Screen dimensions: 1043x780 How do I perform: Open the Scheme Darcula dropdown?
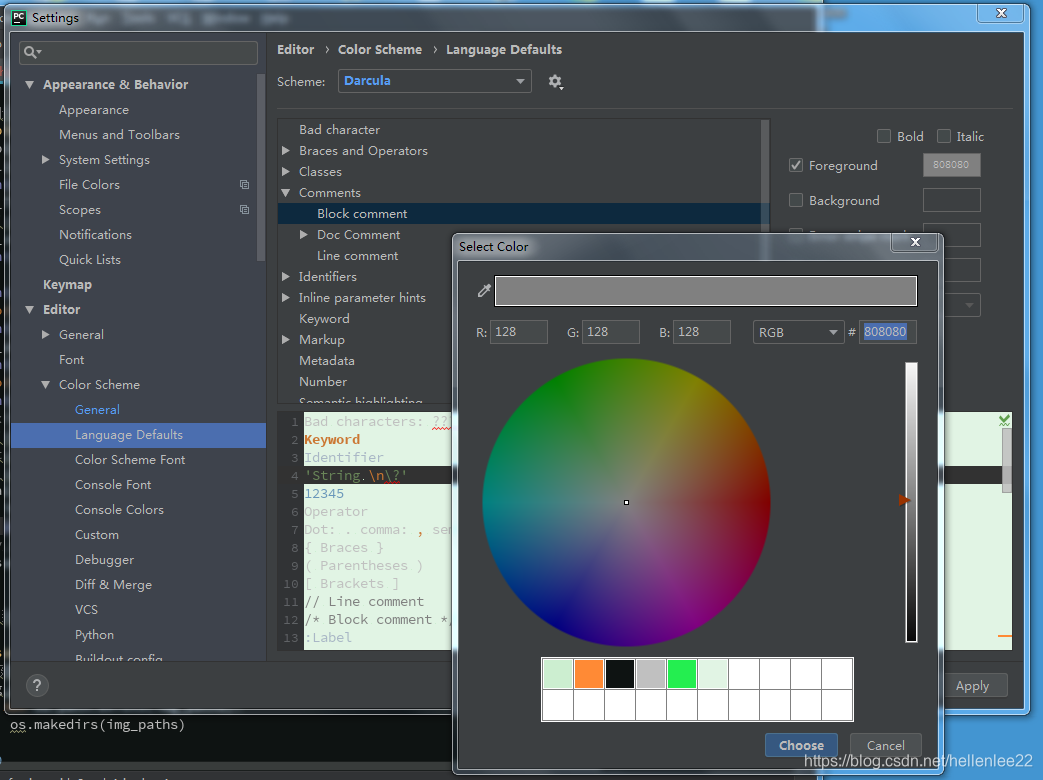coord(434,81)
